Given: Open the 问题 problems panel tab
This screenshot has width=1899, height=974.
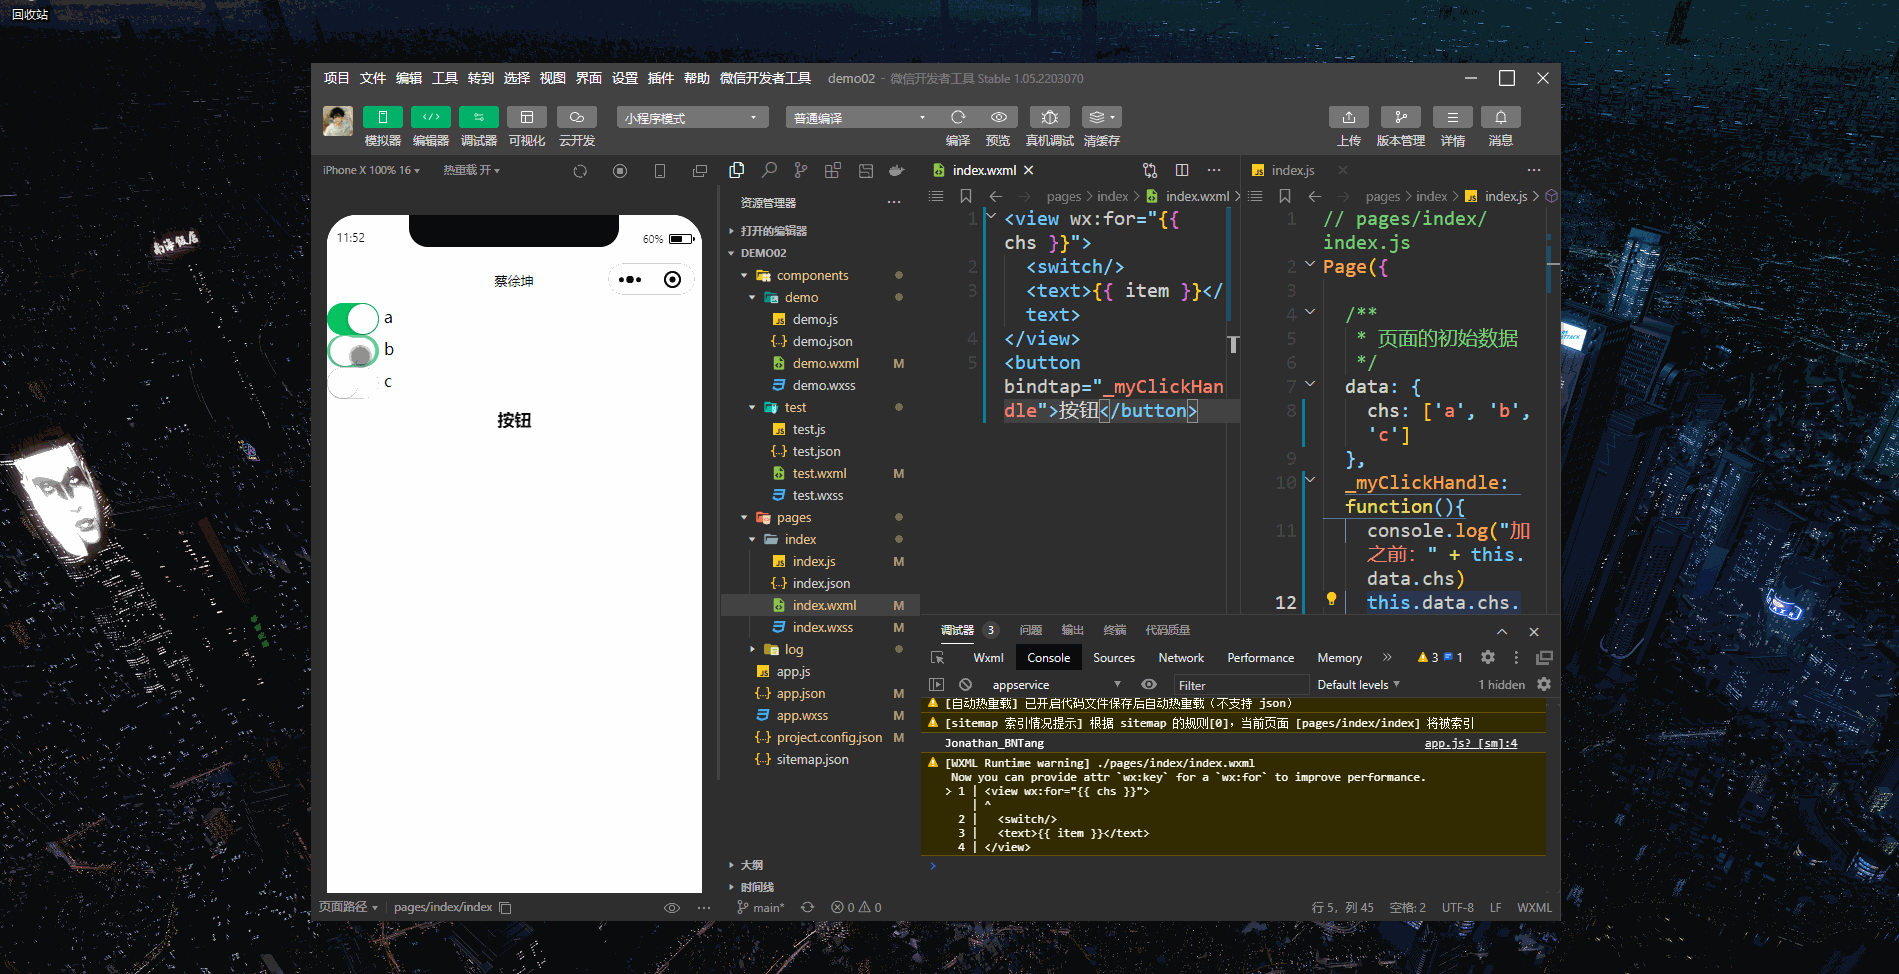Looking at the screenshot, I should pyautogui.click(x=1031, y=630).
